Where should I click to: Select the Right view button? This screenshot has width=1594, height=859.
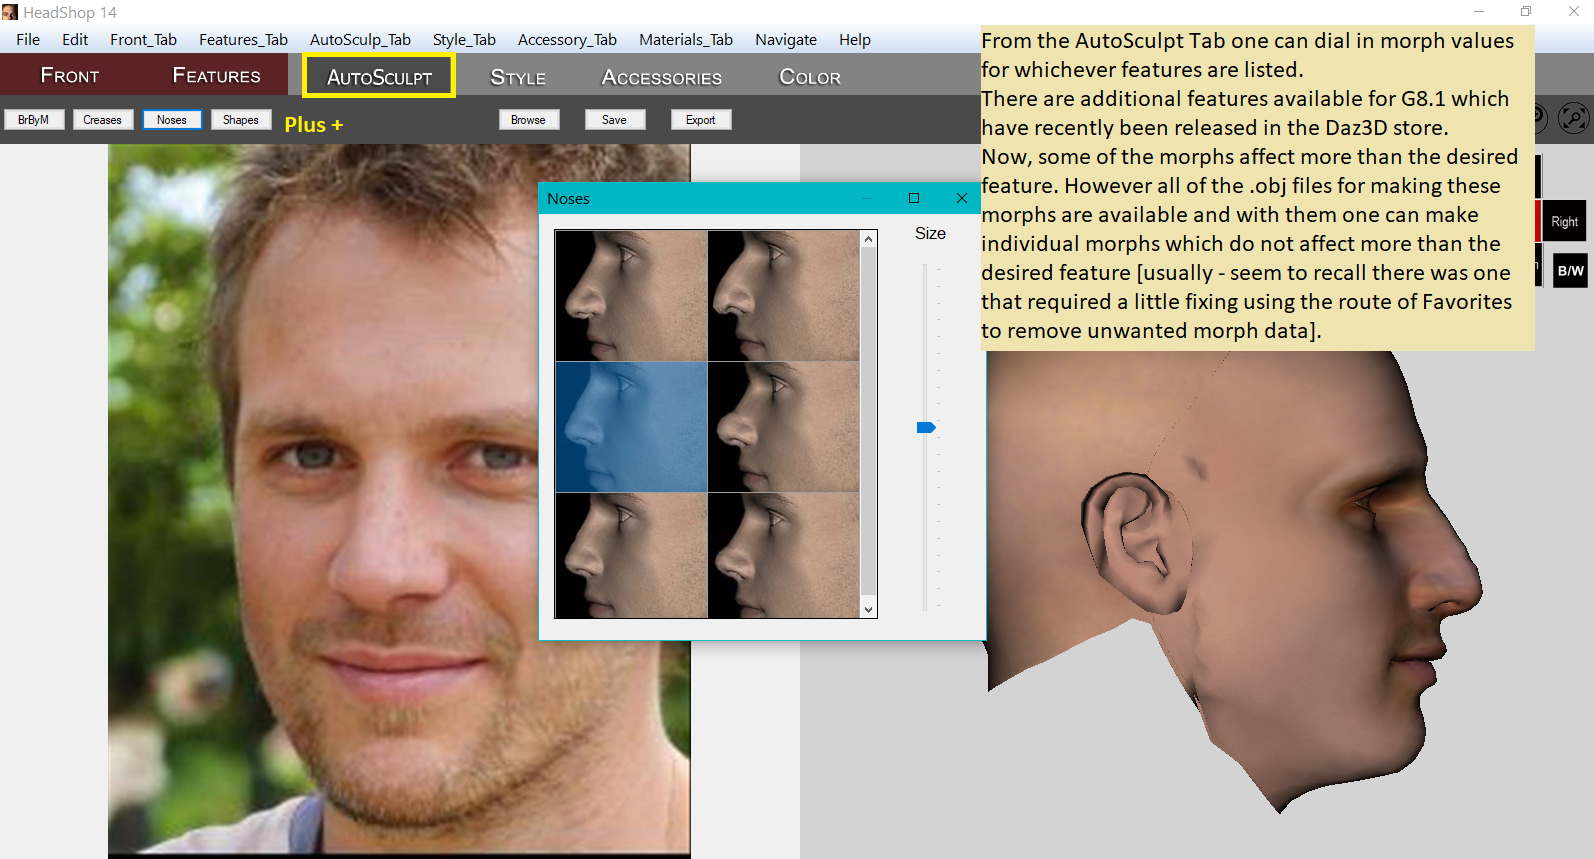(x=1564, y=222)
